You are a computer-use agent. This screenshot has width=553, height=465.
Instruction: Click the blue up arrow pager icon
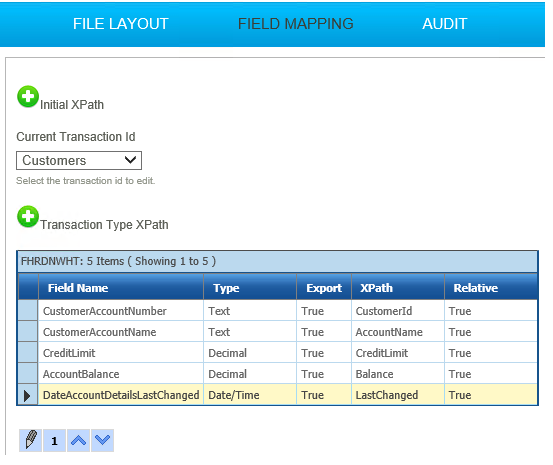78,440
